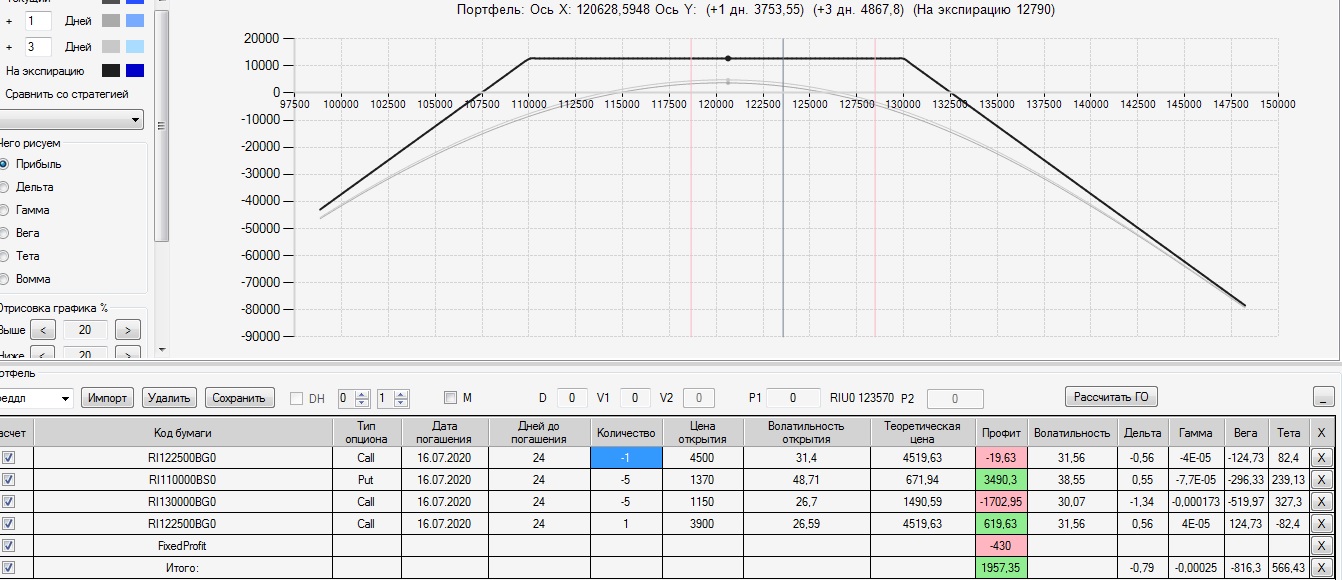This screenshot has height=580, width=1342.
Task: Click the Импорт button
Action: tap(107, 398)
